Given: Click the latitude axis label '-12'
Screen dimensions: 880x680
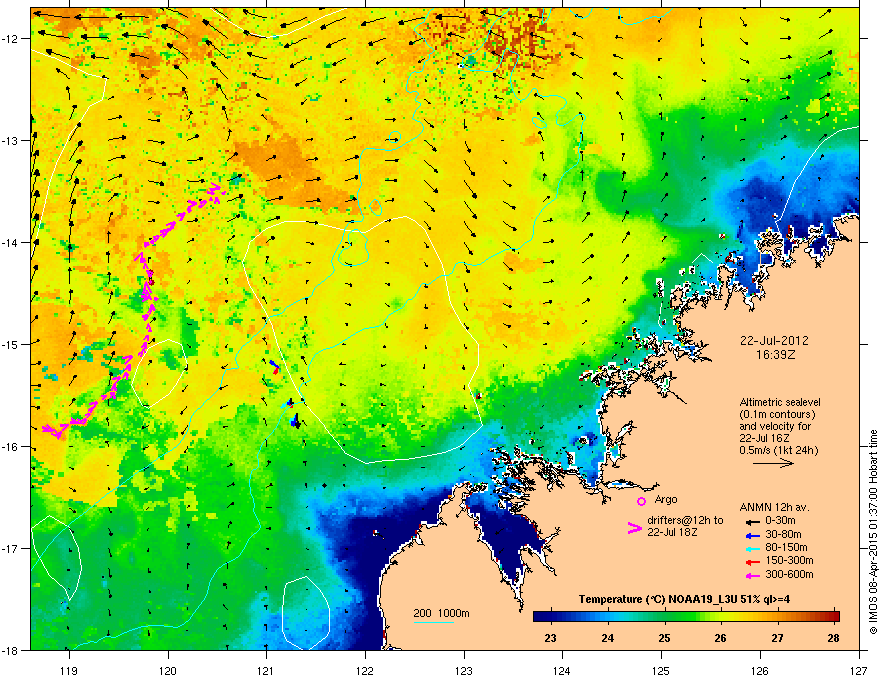Looking at the screenshot, I should pyautogui.click(x=10, y=39).
